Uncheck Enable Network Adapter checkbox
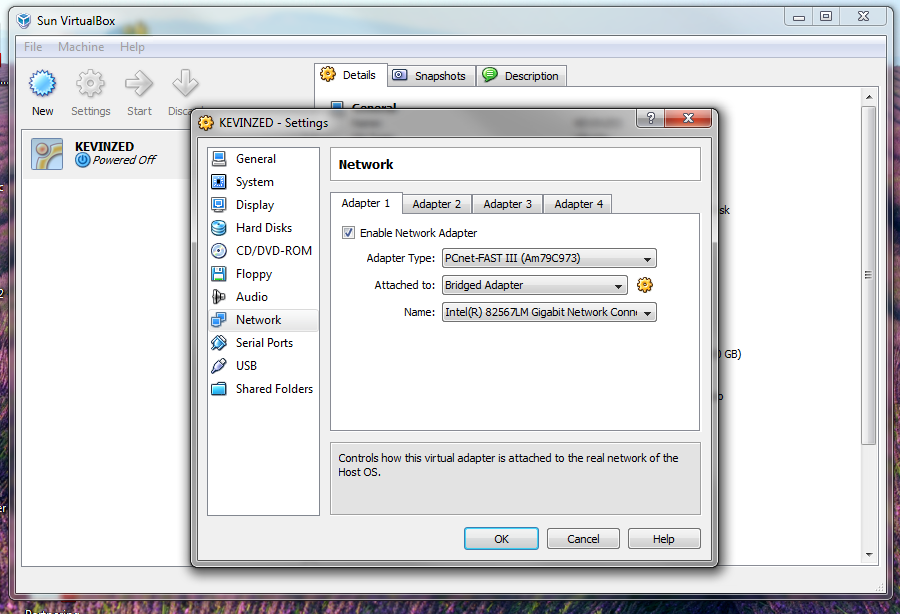Viewport: 900px width, 614px height. pos(349,233)
